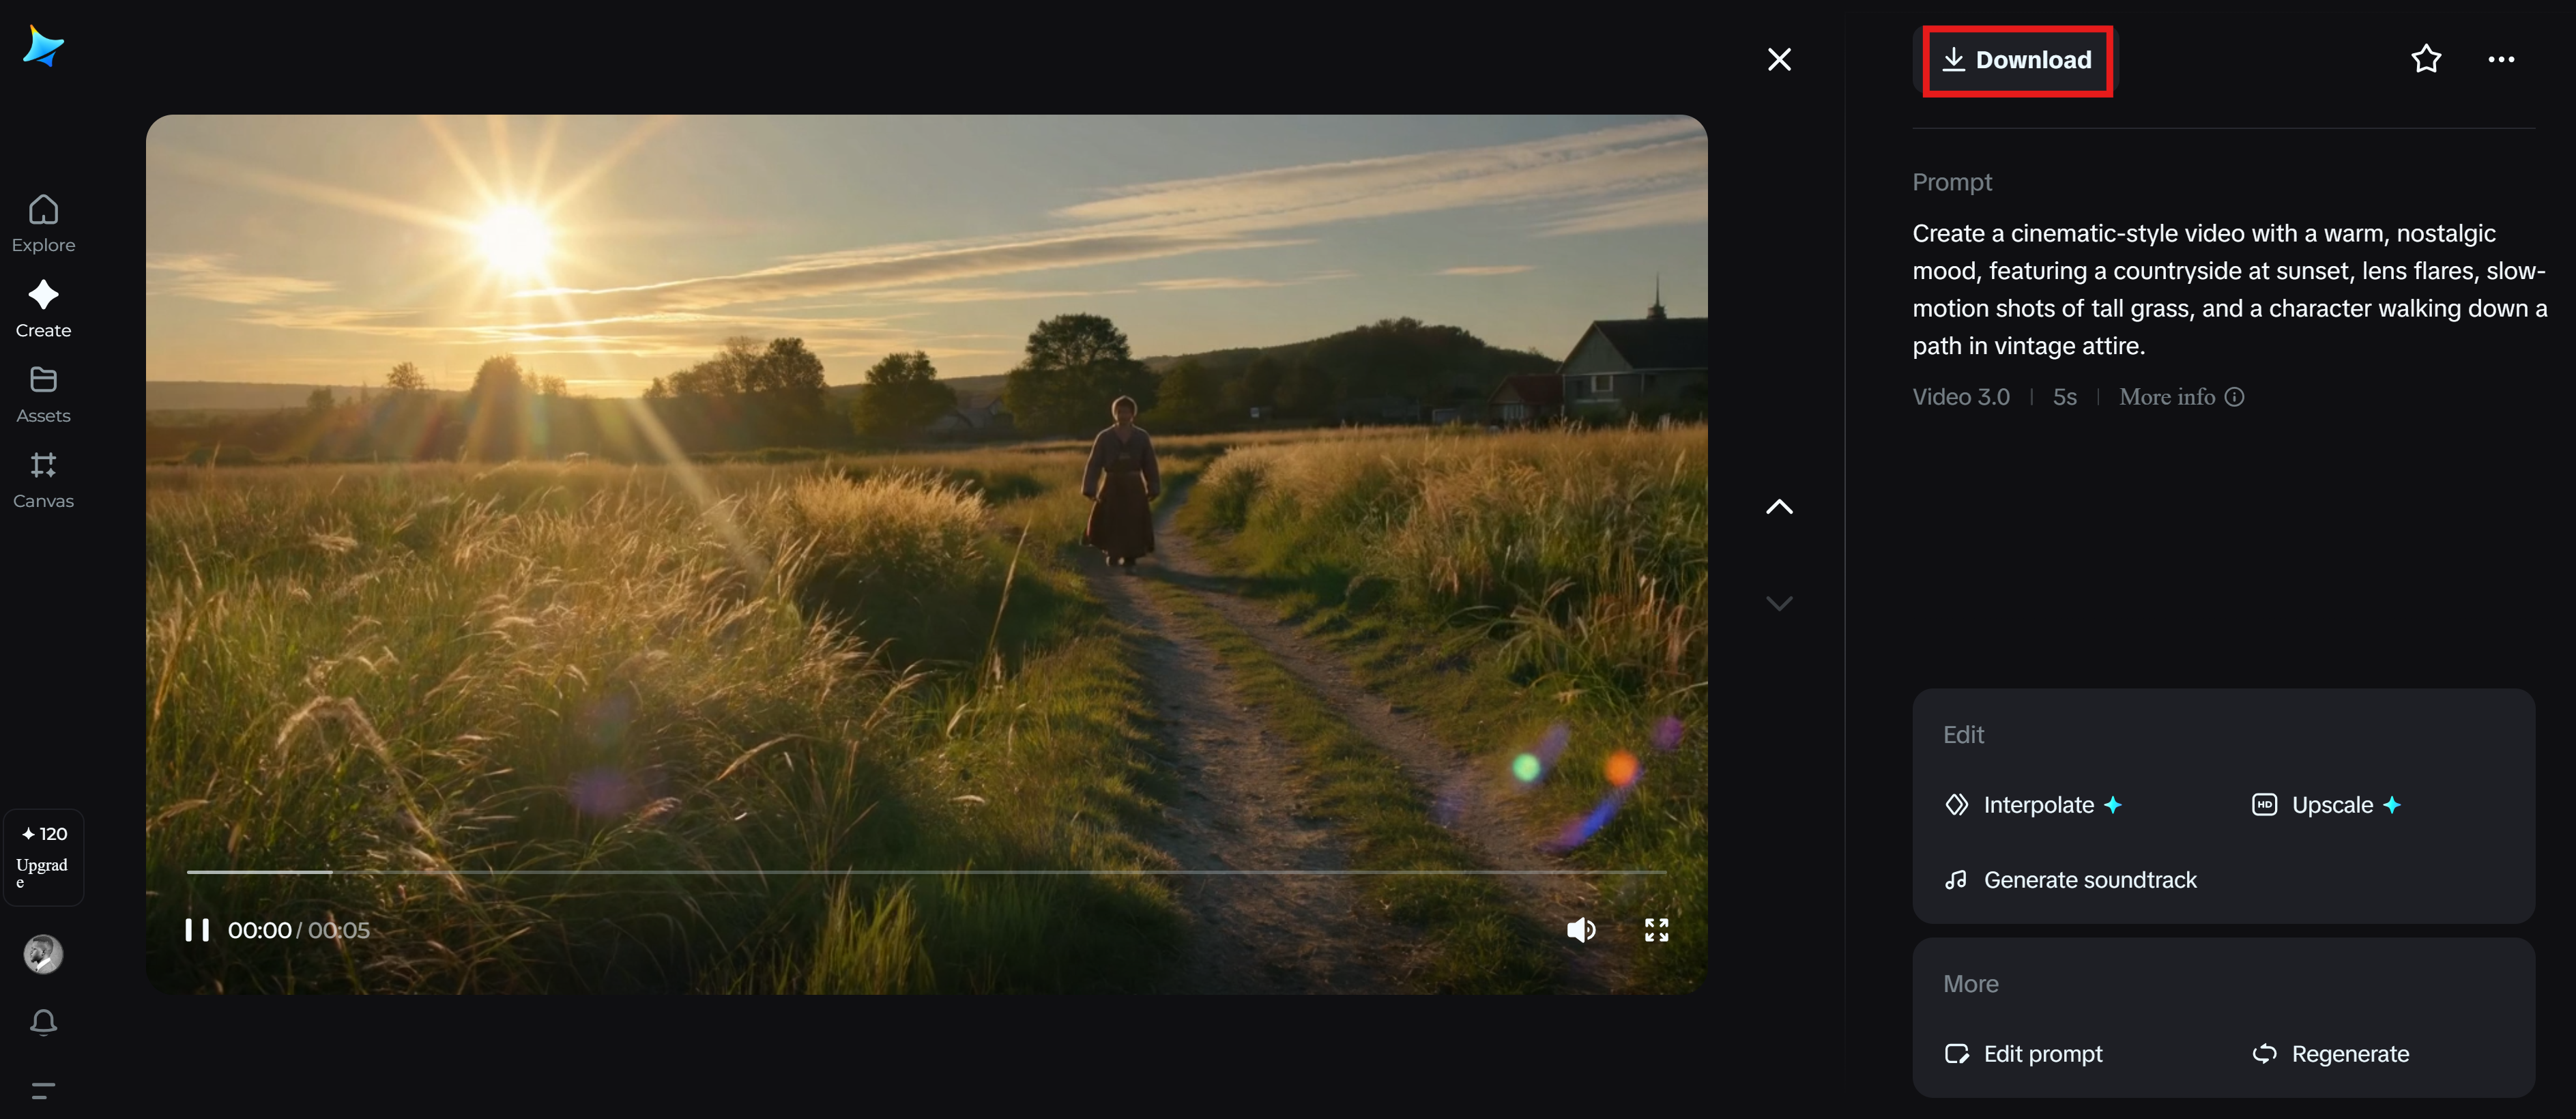Open the Canvas tool
This screenshot has width=2576, height=1119.
click(43, 479)
